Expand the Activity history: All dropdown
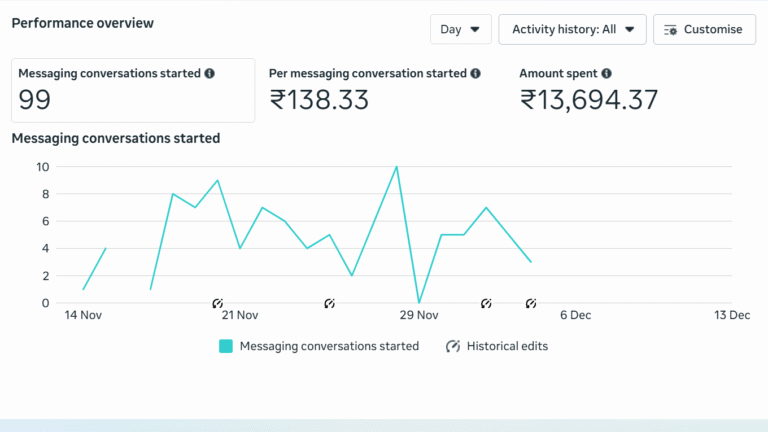Viewport: 768px width, 432px height. click(572, 30)
